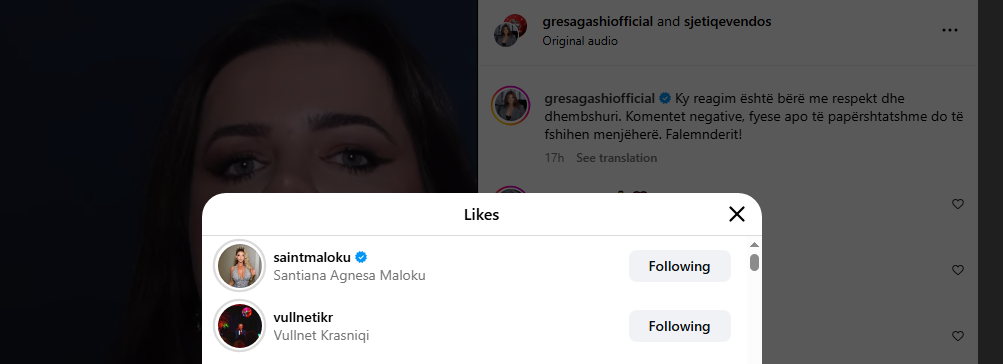The height and width of the screenshot is (364, 1003).
Task: Open the saintmaloku profile picture
Action: coord(239,266)
